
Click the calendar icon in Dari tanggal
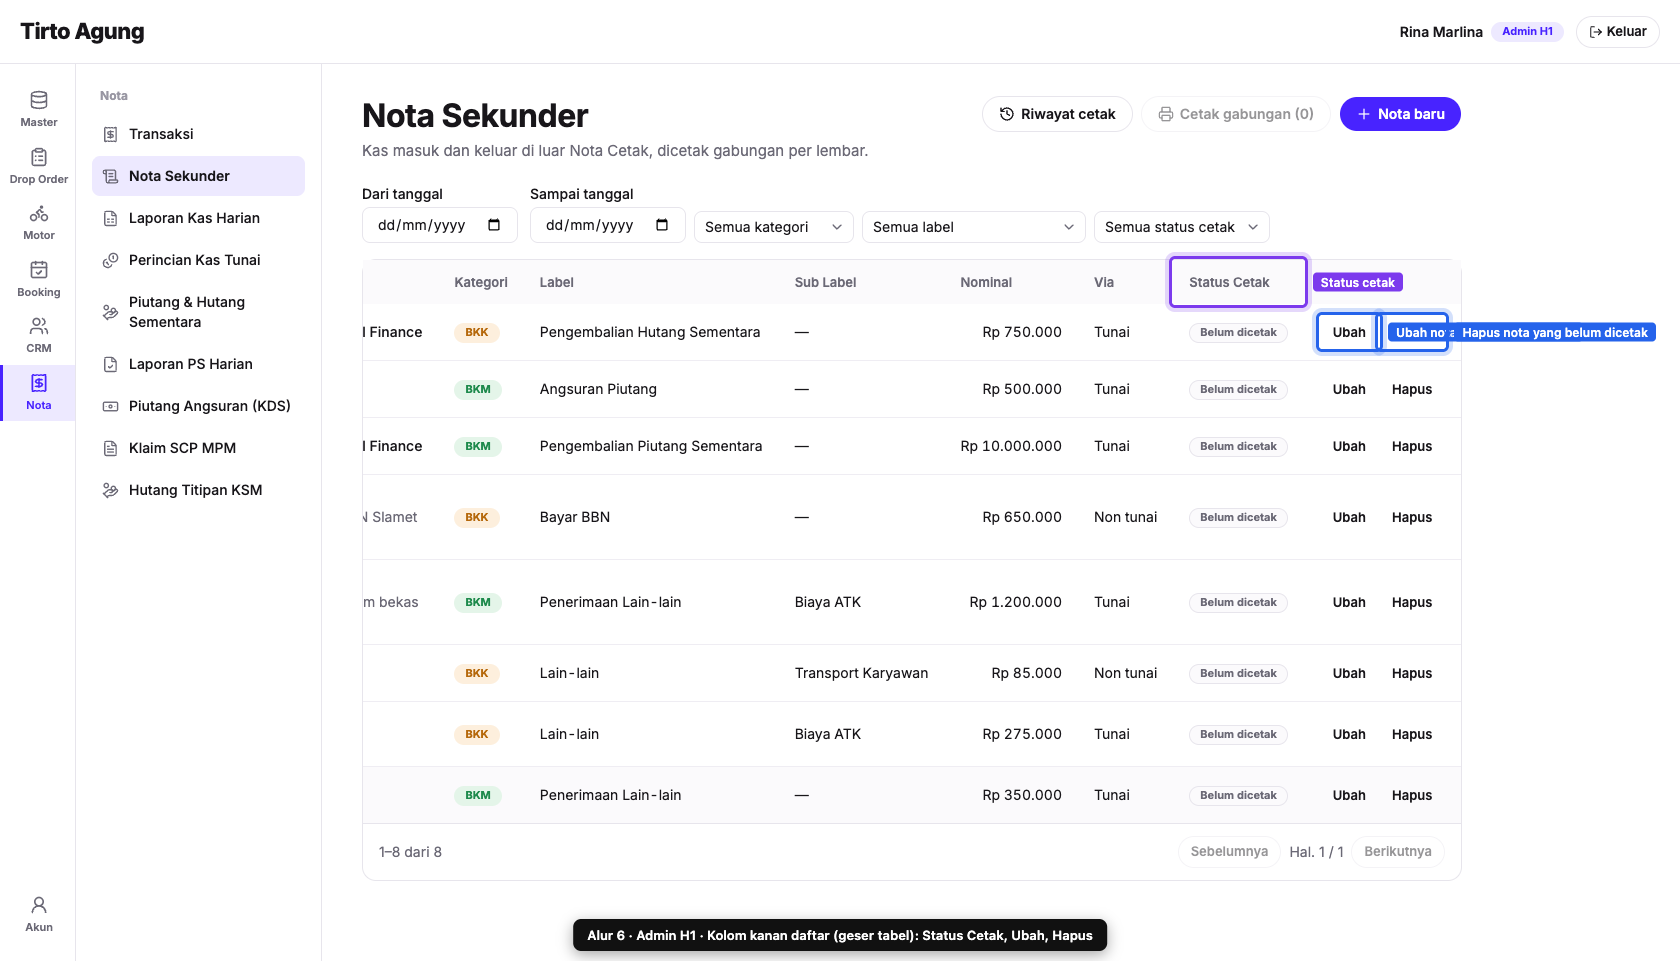point(494,225)
